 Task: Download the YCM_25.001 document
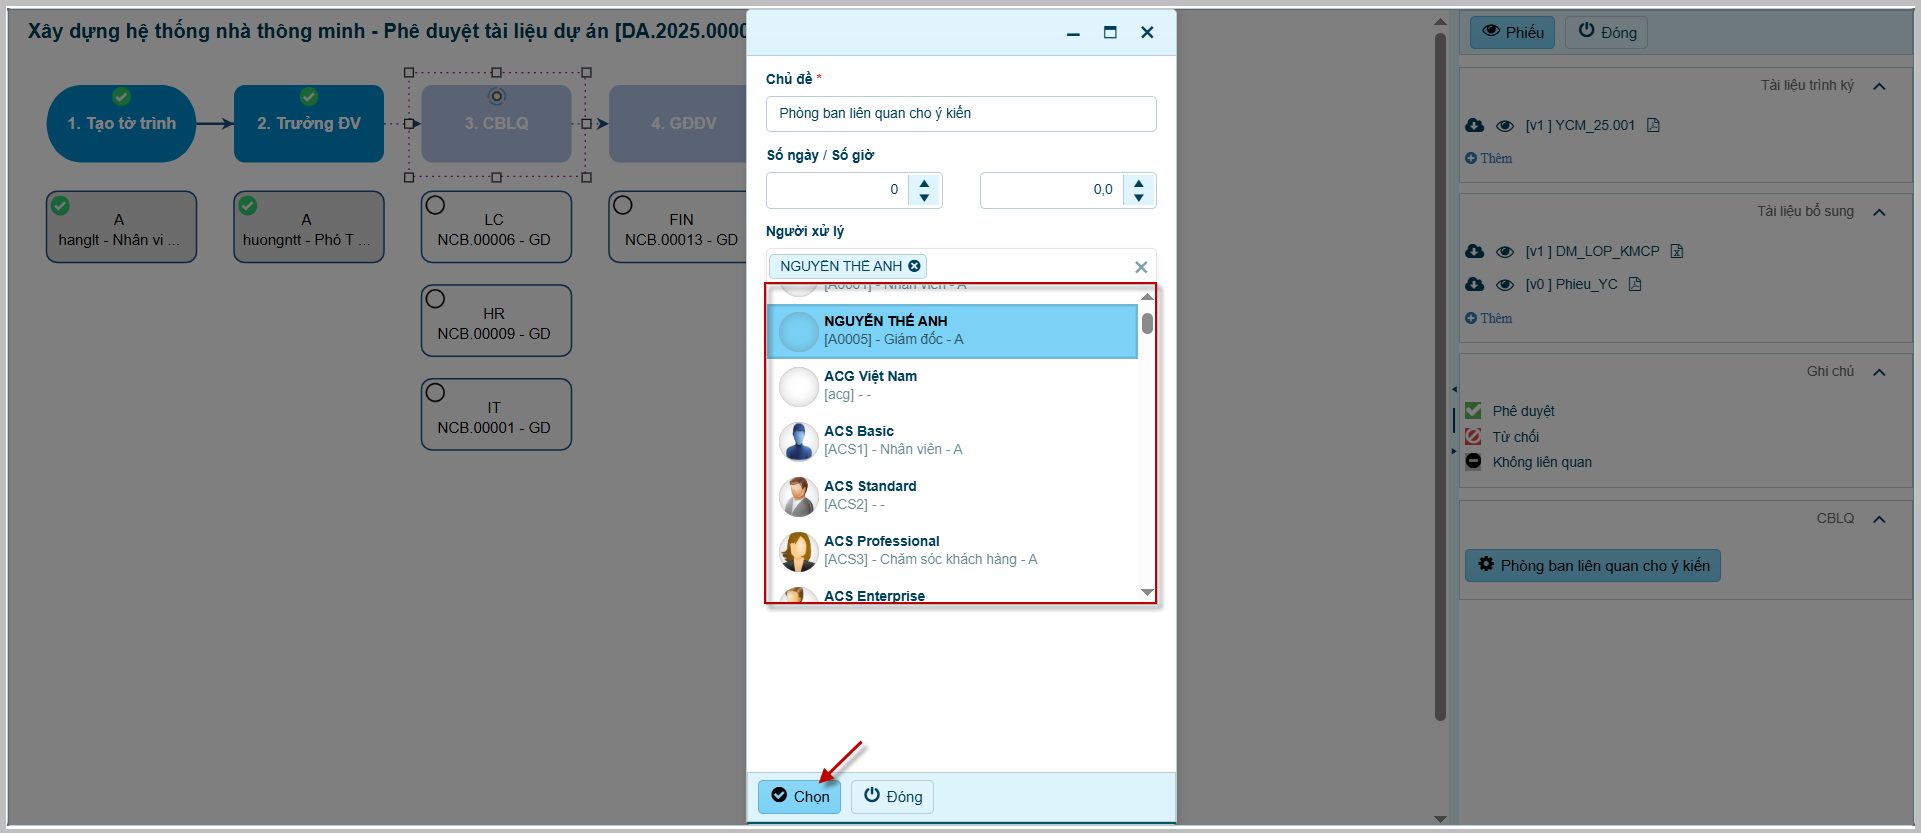click(x=1474, y=125)
